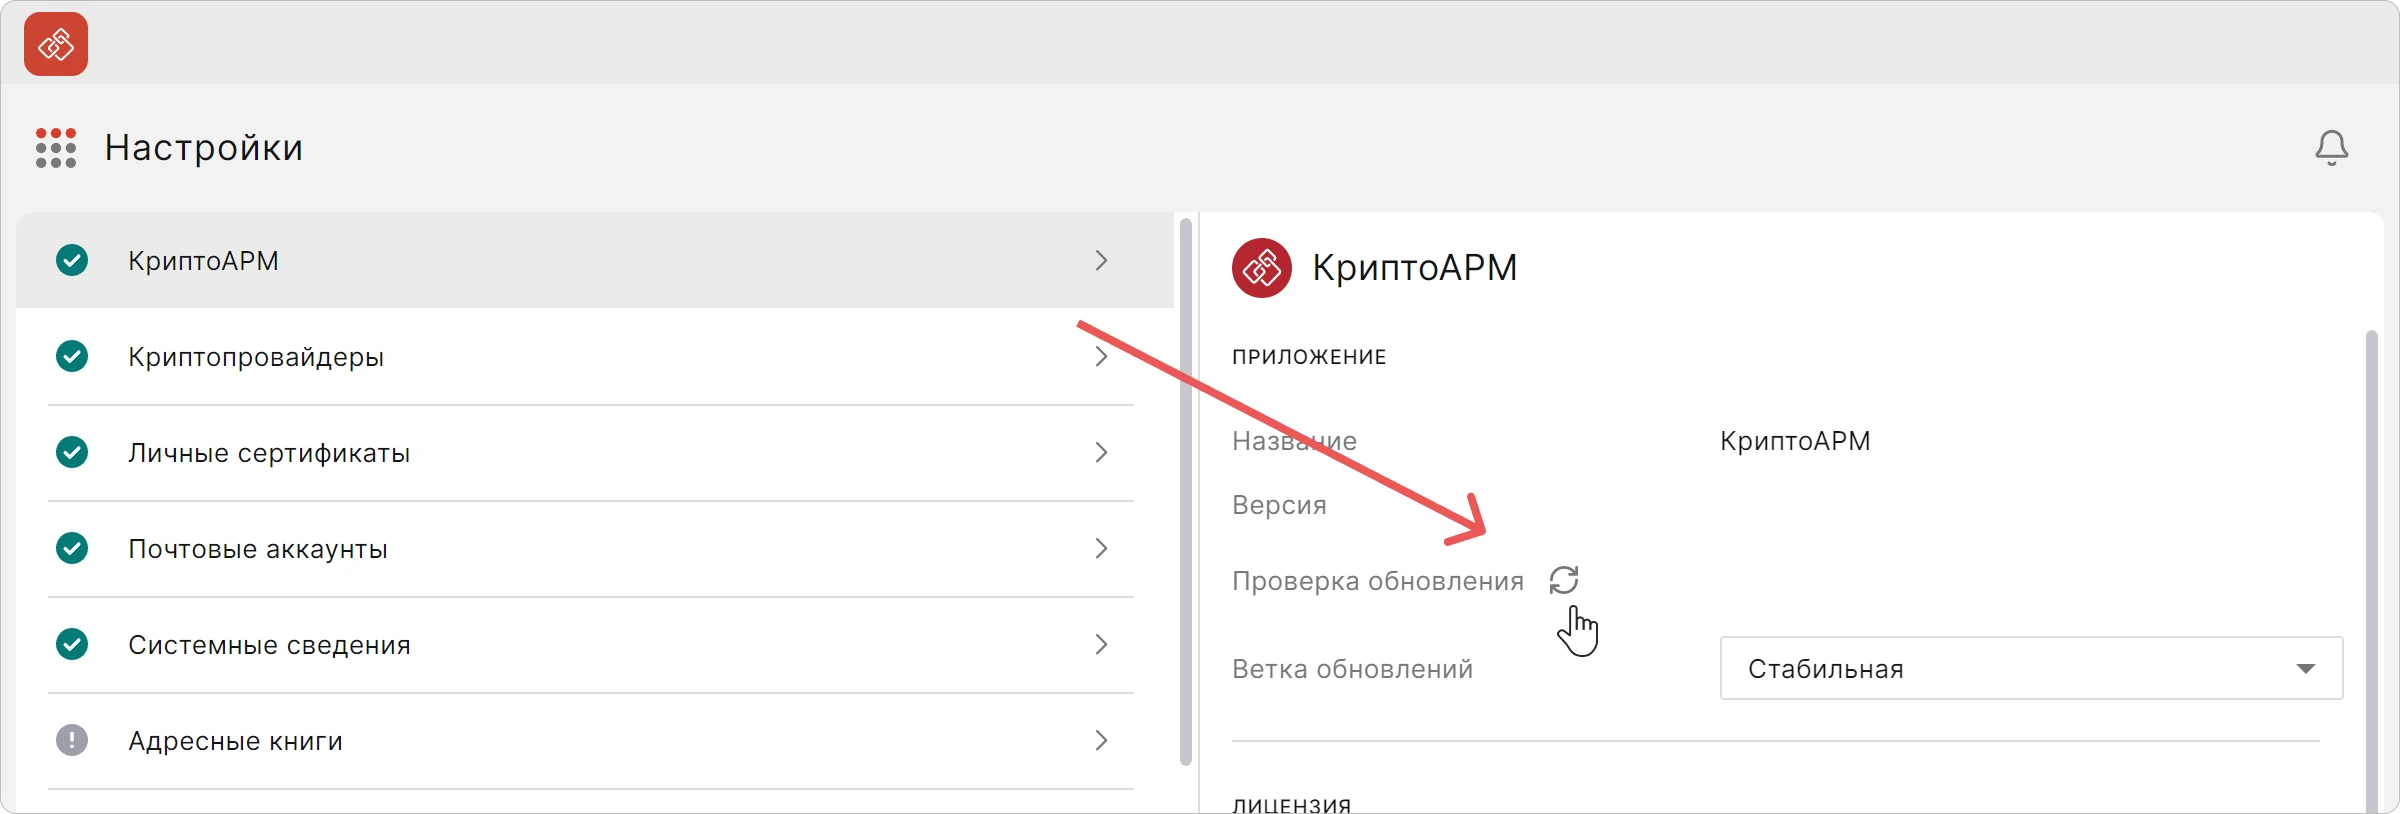Click the right details panel scrollbar
The height and width of the screenshot is (814, 2400).
tap(2372, 570)
